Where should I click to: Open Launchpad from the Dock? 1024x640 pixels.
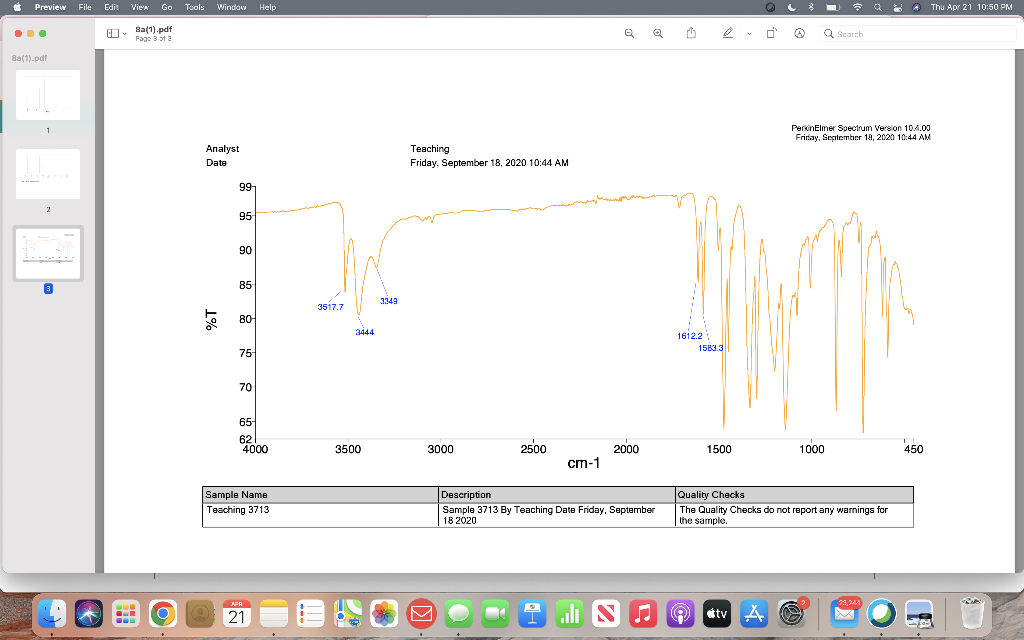pos(125,613)
